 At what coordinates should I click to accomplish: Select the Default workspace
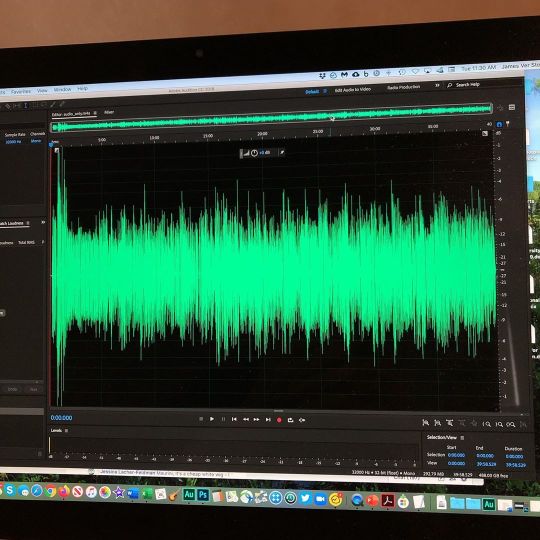coord(312,92)
